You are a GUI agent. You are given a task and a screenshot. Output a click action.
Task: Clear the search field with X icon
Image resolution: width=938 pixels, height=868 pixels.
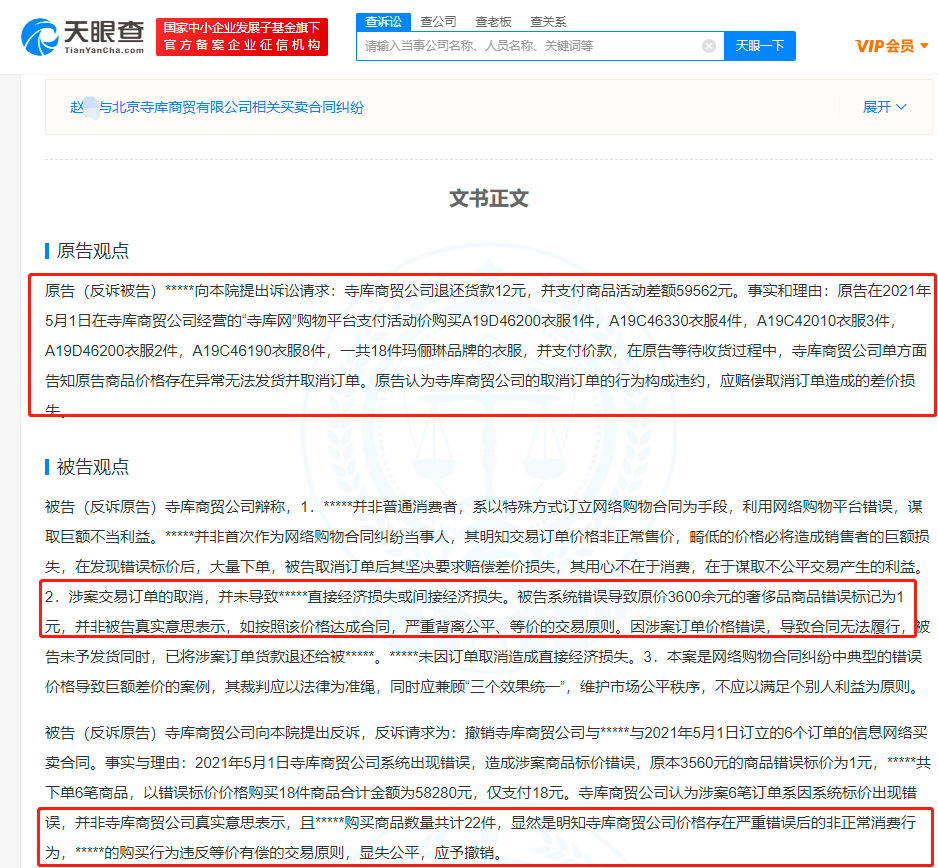pos(709,46)
